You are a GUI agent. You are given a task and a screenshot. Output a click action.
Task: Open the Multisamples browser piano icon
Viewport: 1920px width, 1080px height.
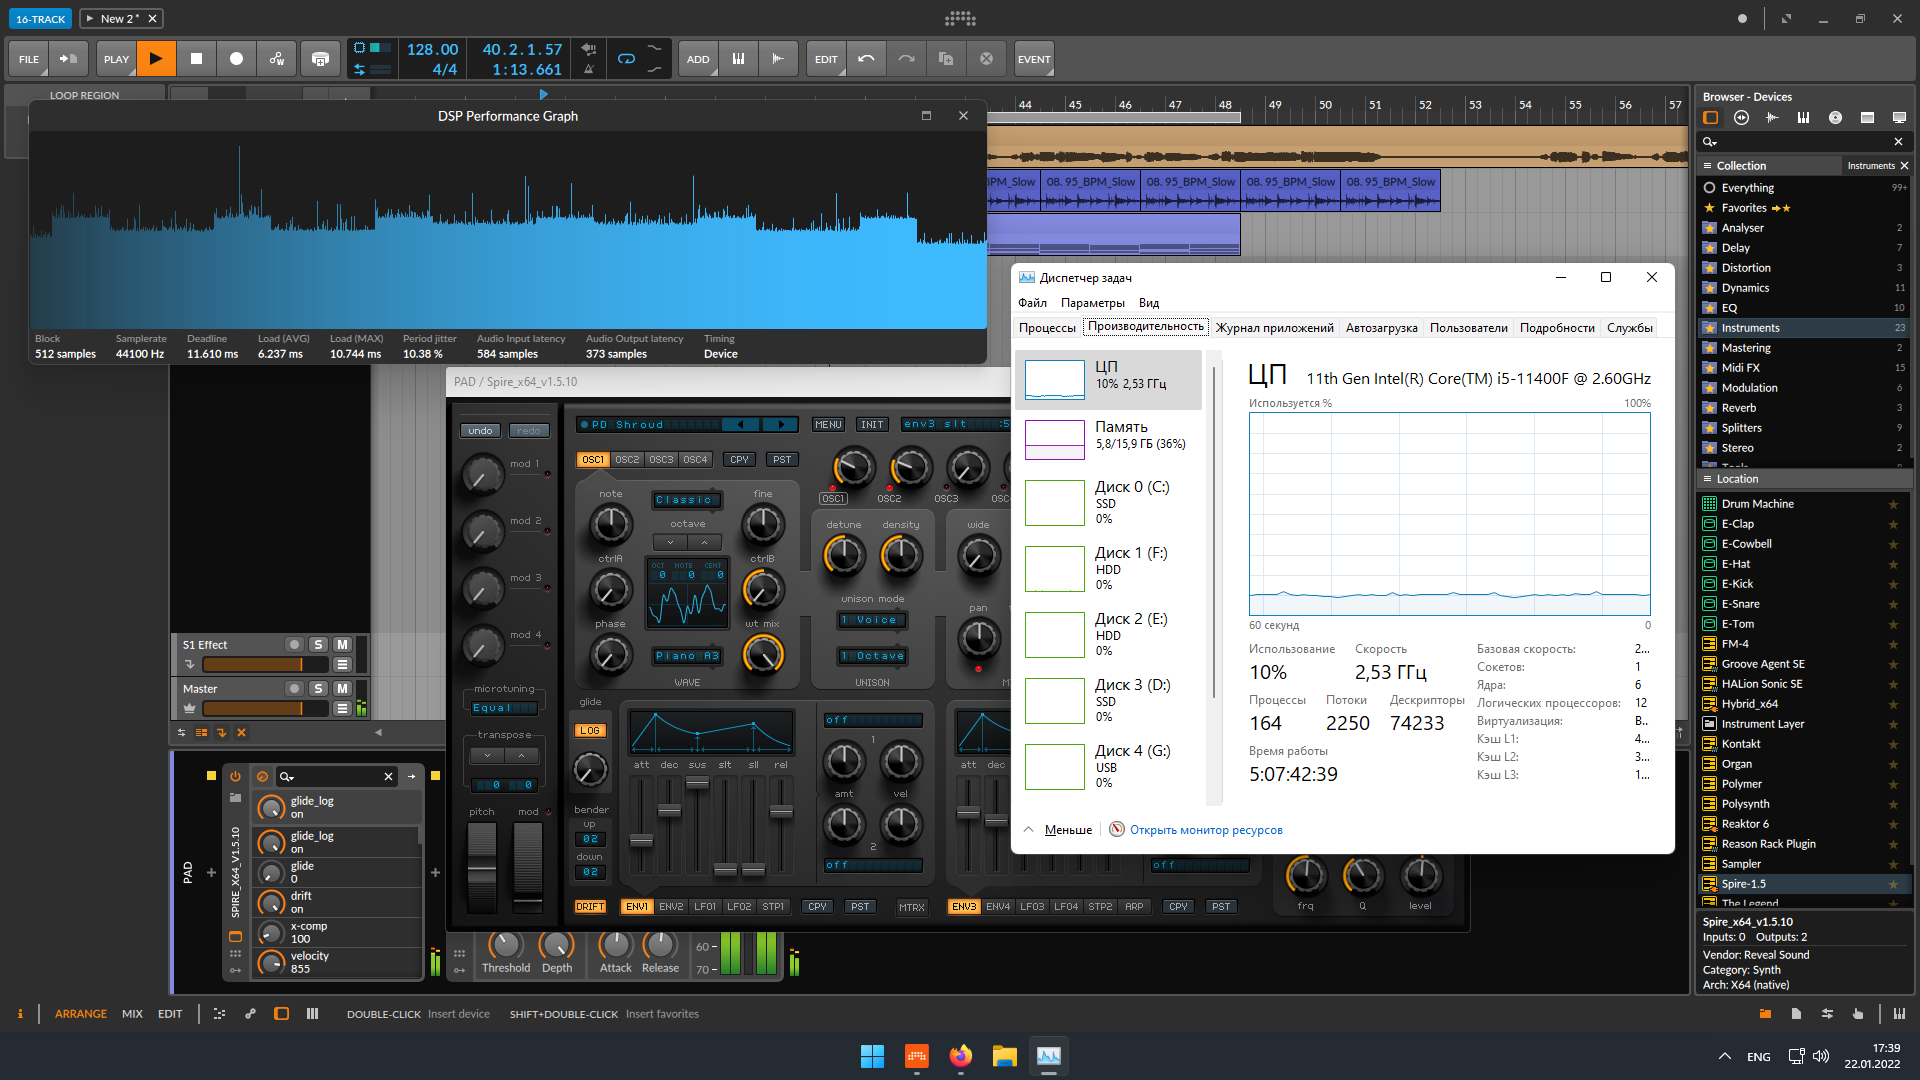coord(1803,118)
